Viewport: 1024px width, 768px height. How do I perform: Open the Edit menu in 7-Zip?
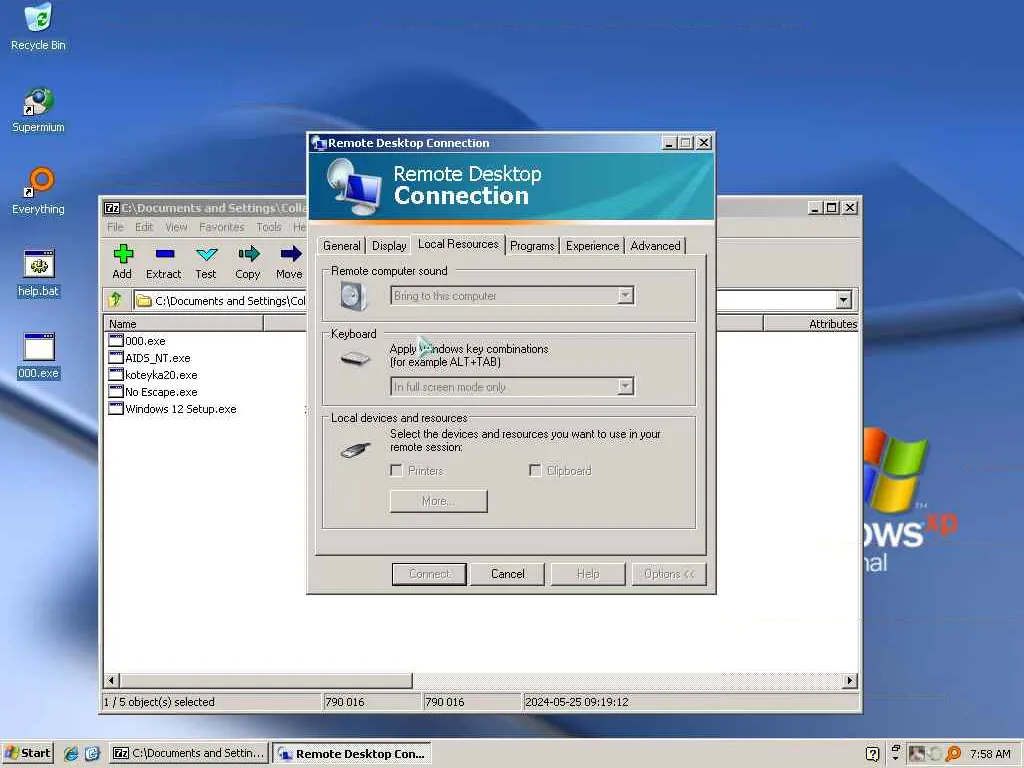144,227
